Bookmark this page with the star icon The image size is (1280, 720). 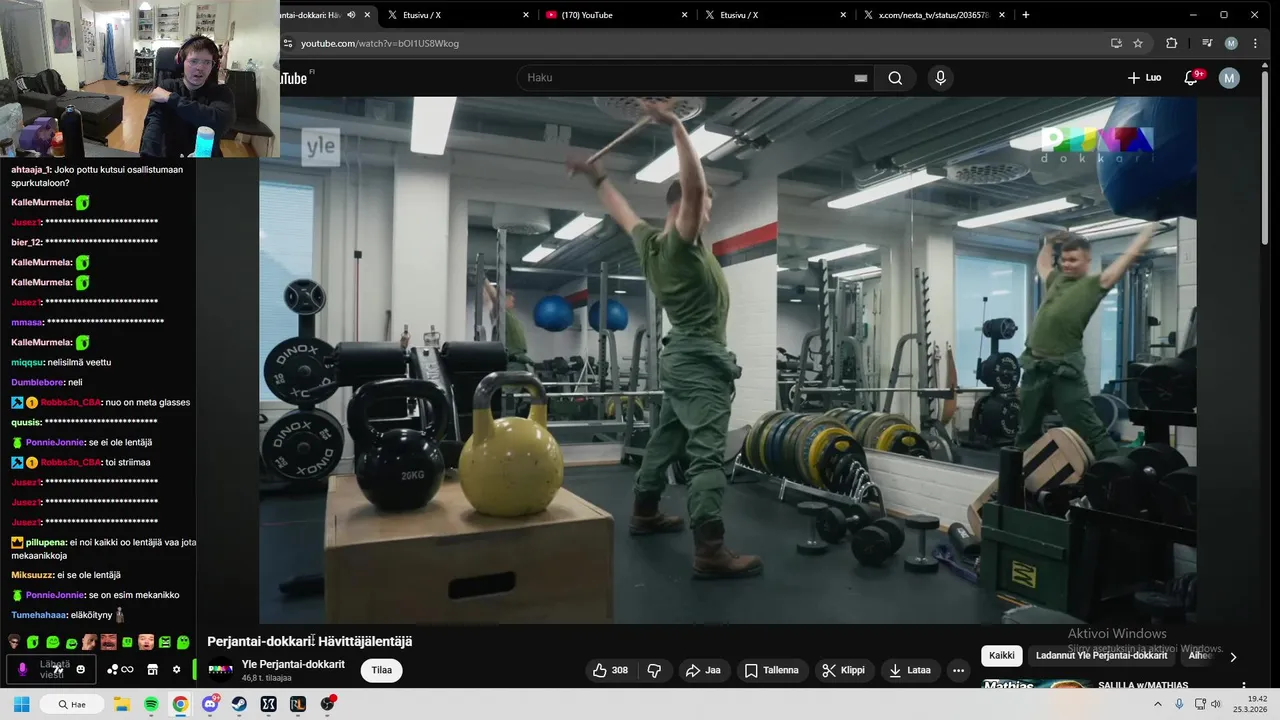tap(1138, 44)
